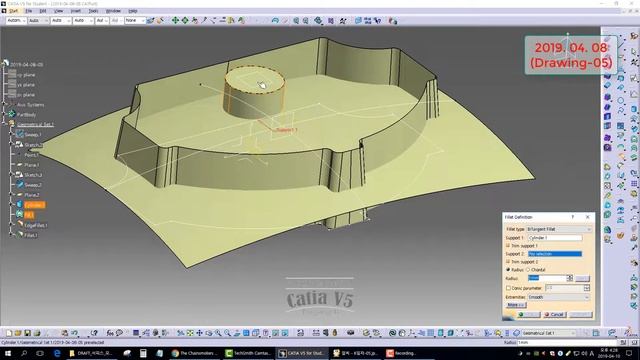Open the Insert menu

(76, 11)
